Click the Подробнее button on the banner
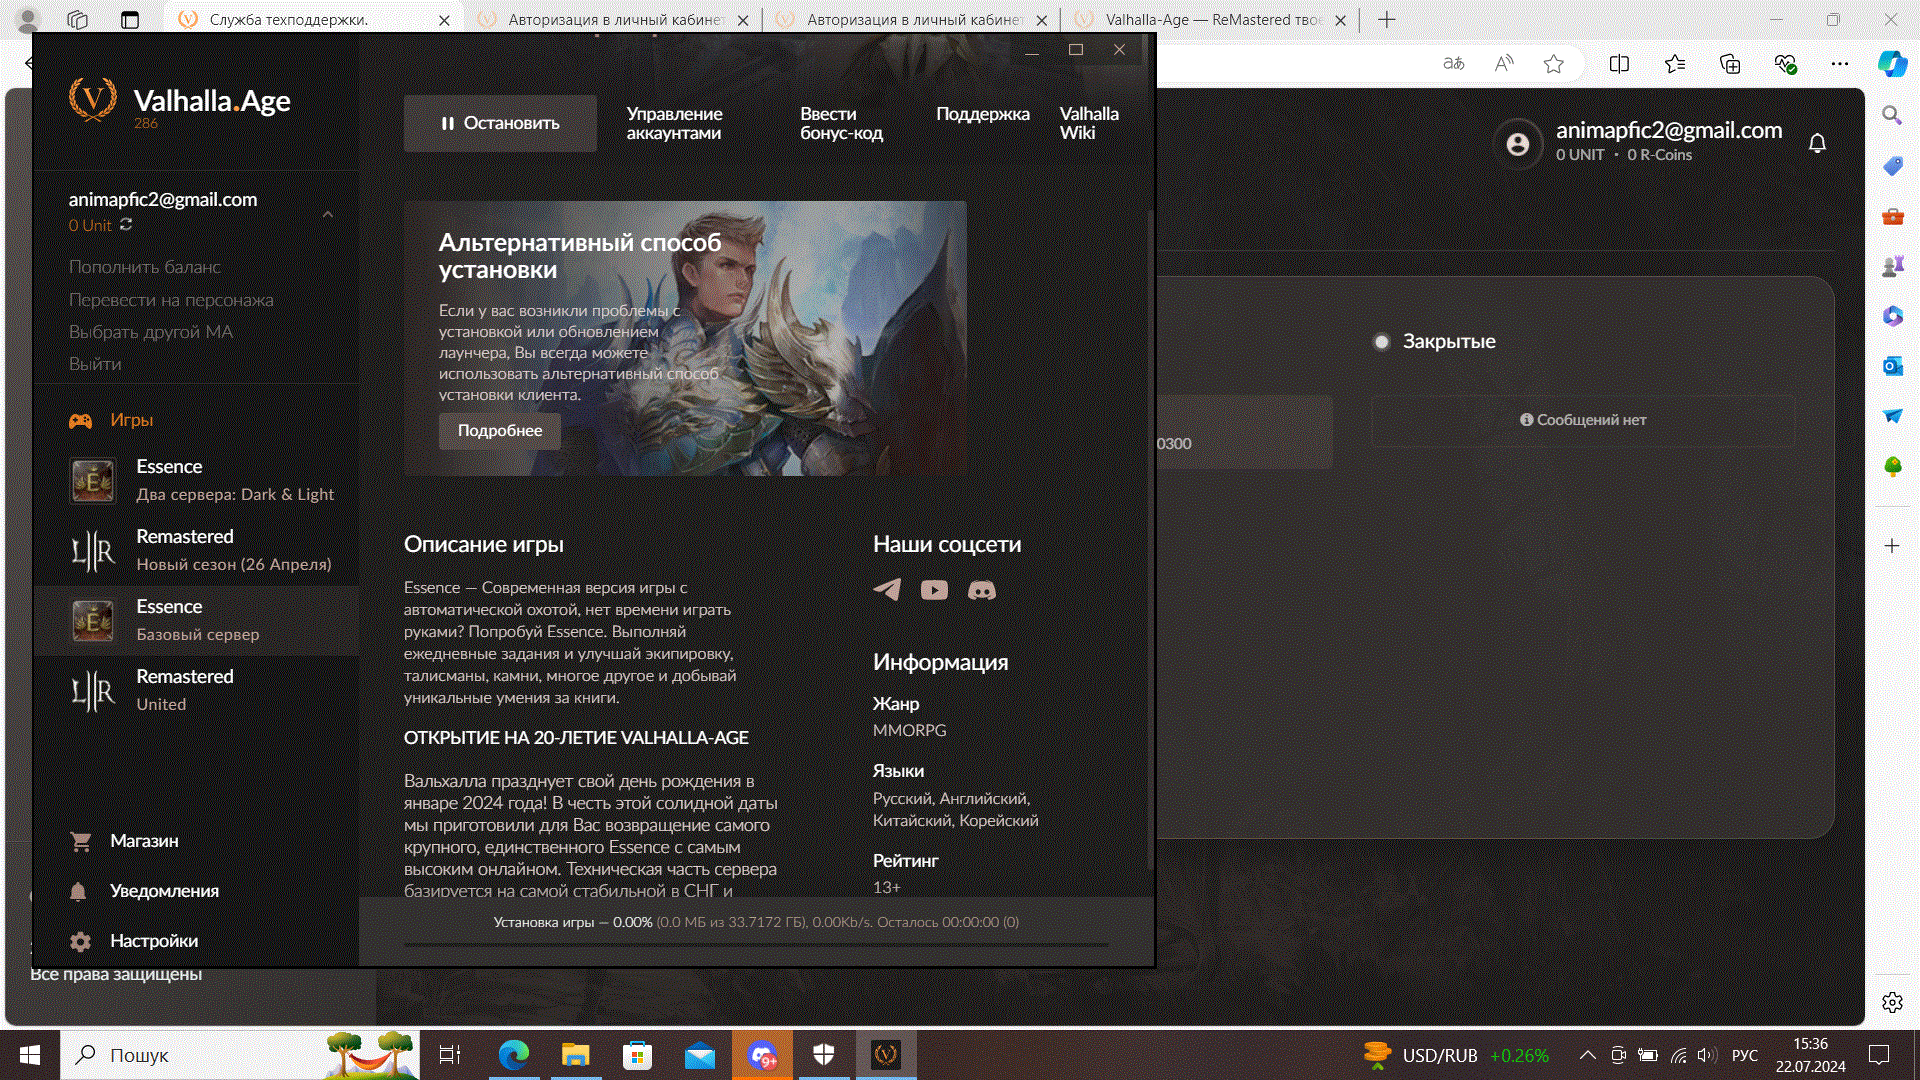Screen dimensions: 1920x1080 [500, 431]
